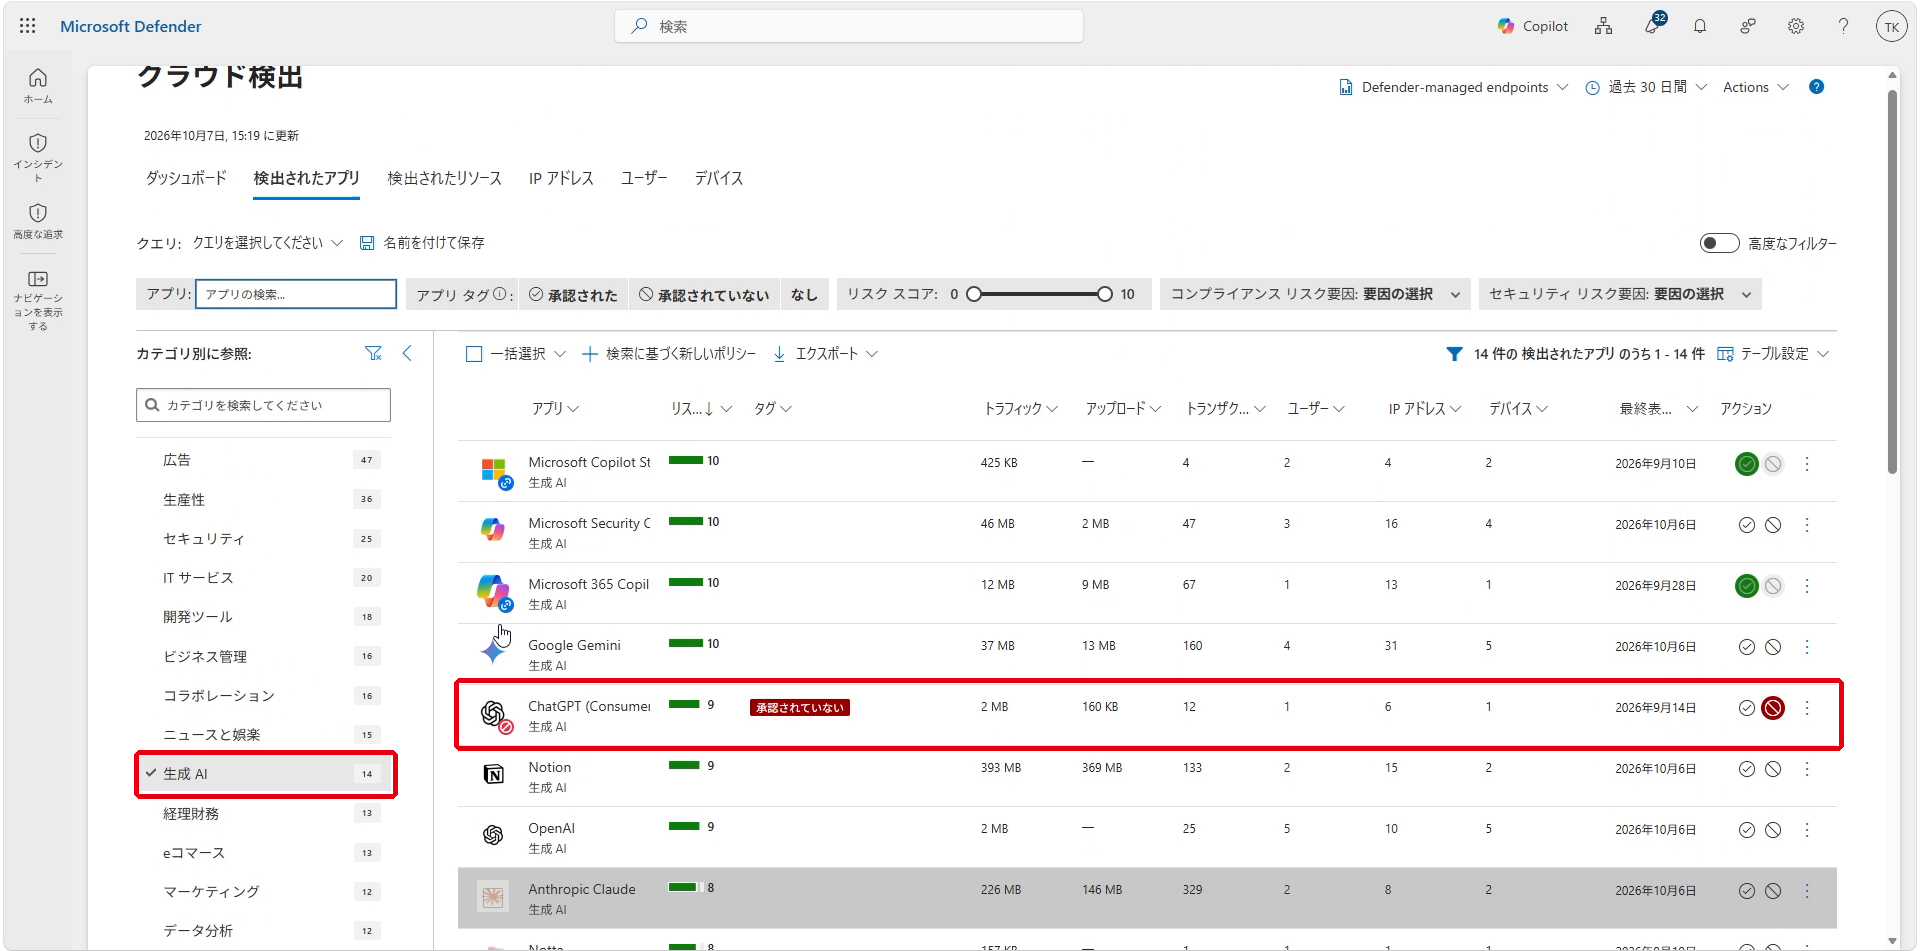Focus the アプリの検索 input field

296,294
